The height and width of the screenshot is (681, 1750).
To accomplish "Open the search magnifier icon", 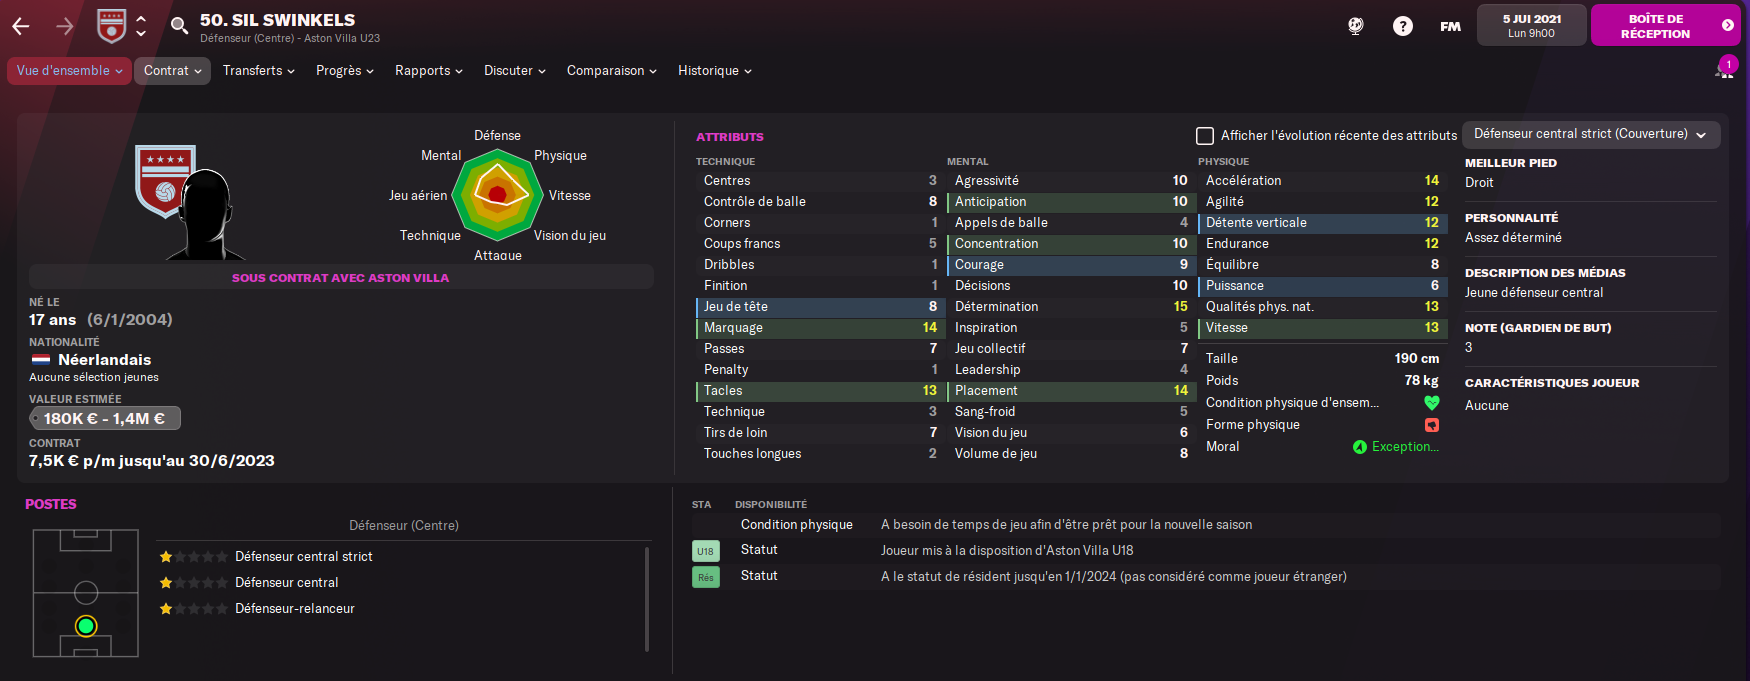I will [179, 26].
